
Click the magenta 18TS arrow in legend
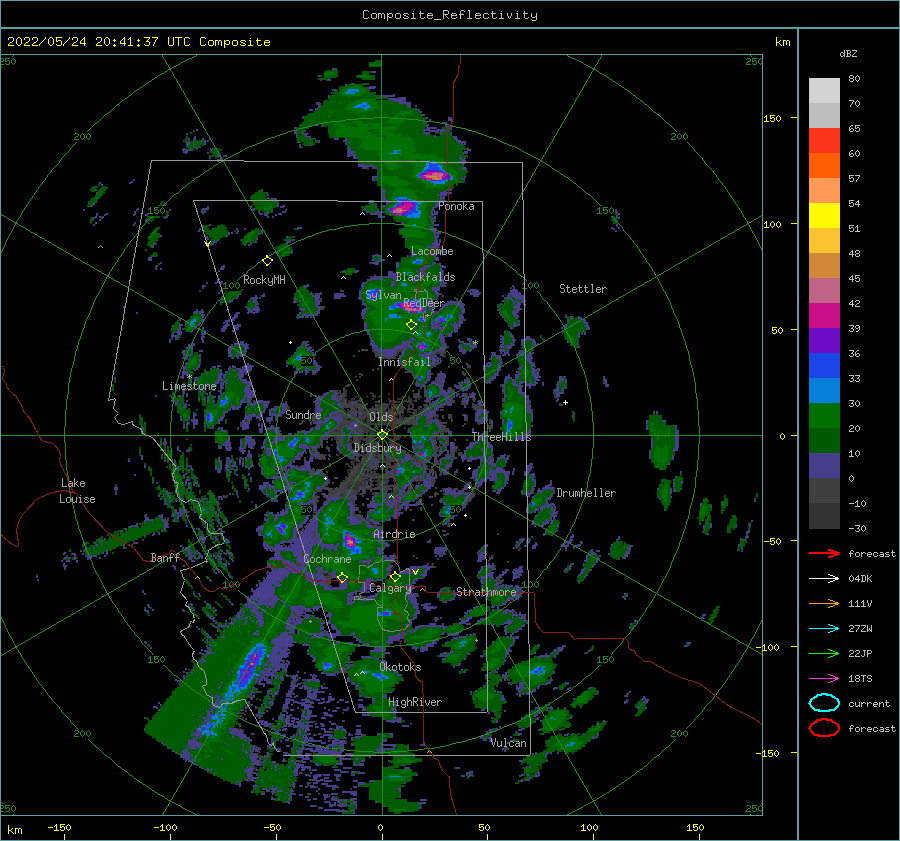point(824,679)
